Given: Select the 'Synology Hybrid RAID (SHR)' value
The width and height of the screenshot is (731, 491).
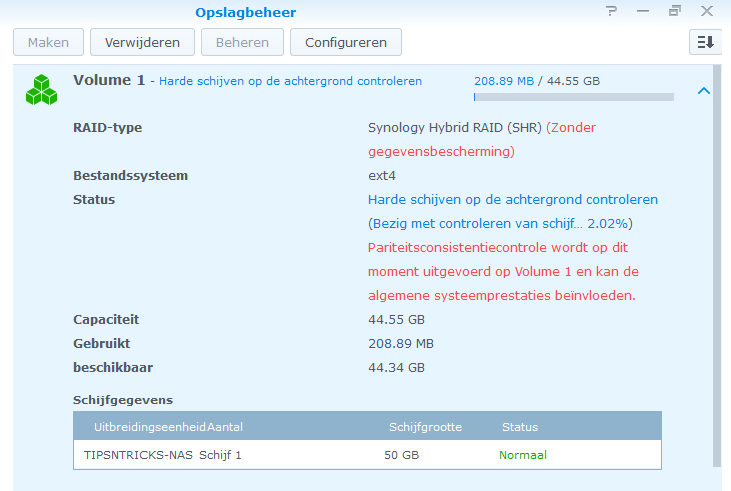Looking at the screenshot, I should pyautogui.click(x=455, y=128).
